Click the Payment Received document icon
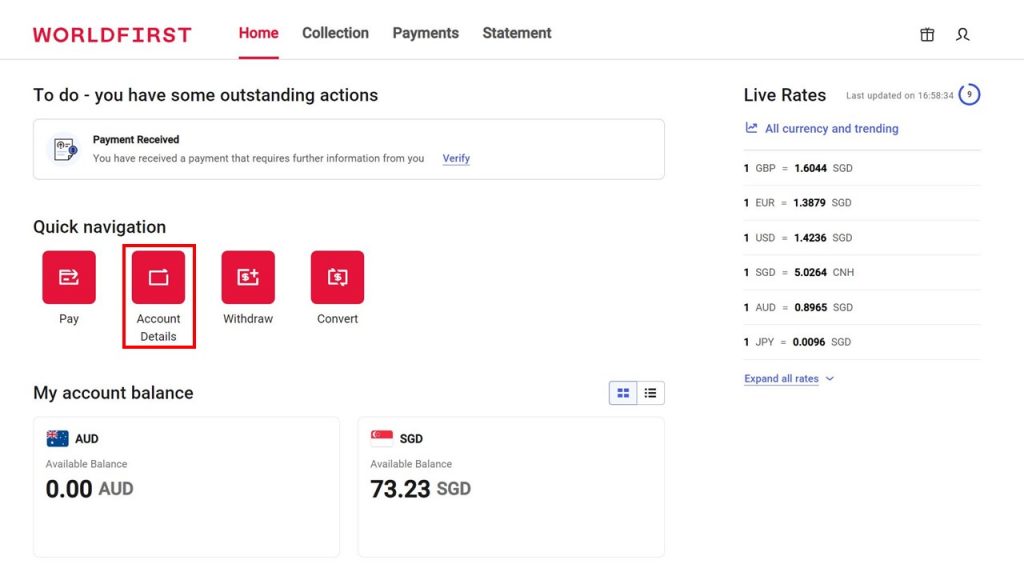 click(x=65, y=149)
